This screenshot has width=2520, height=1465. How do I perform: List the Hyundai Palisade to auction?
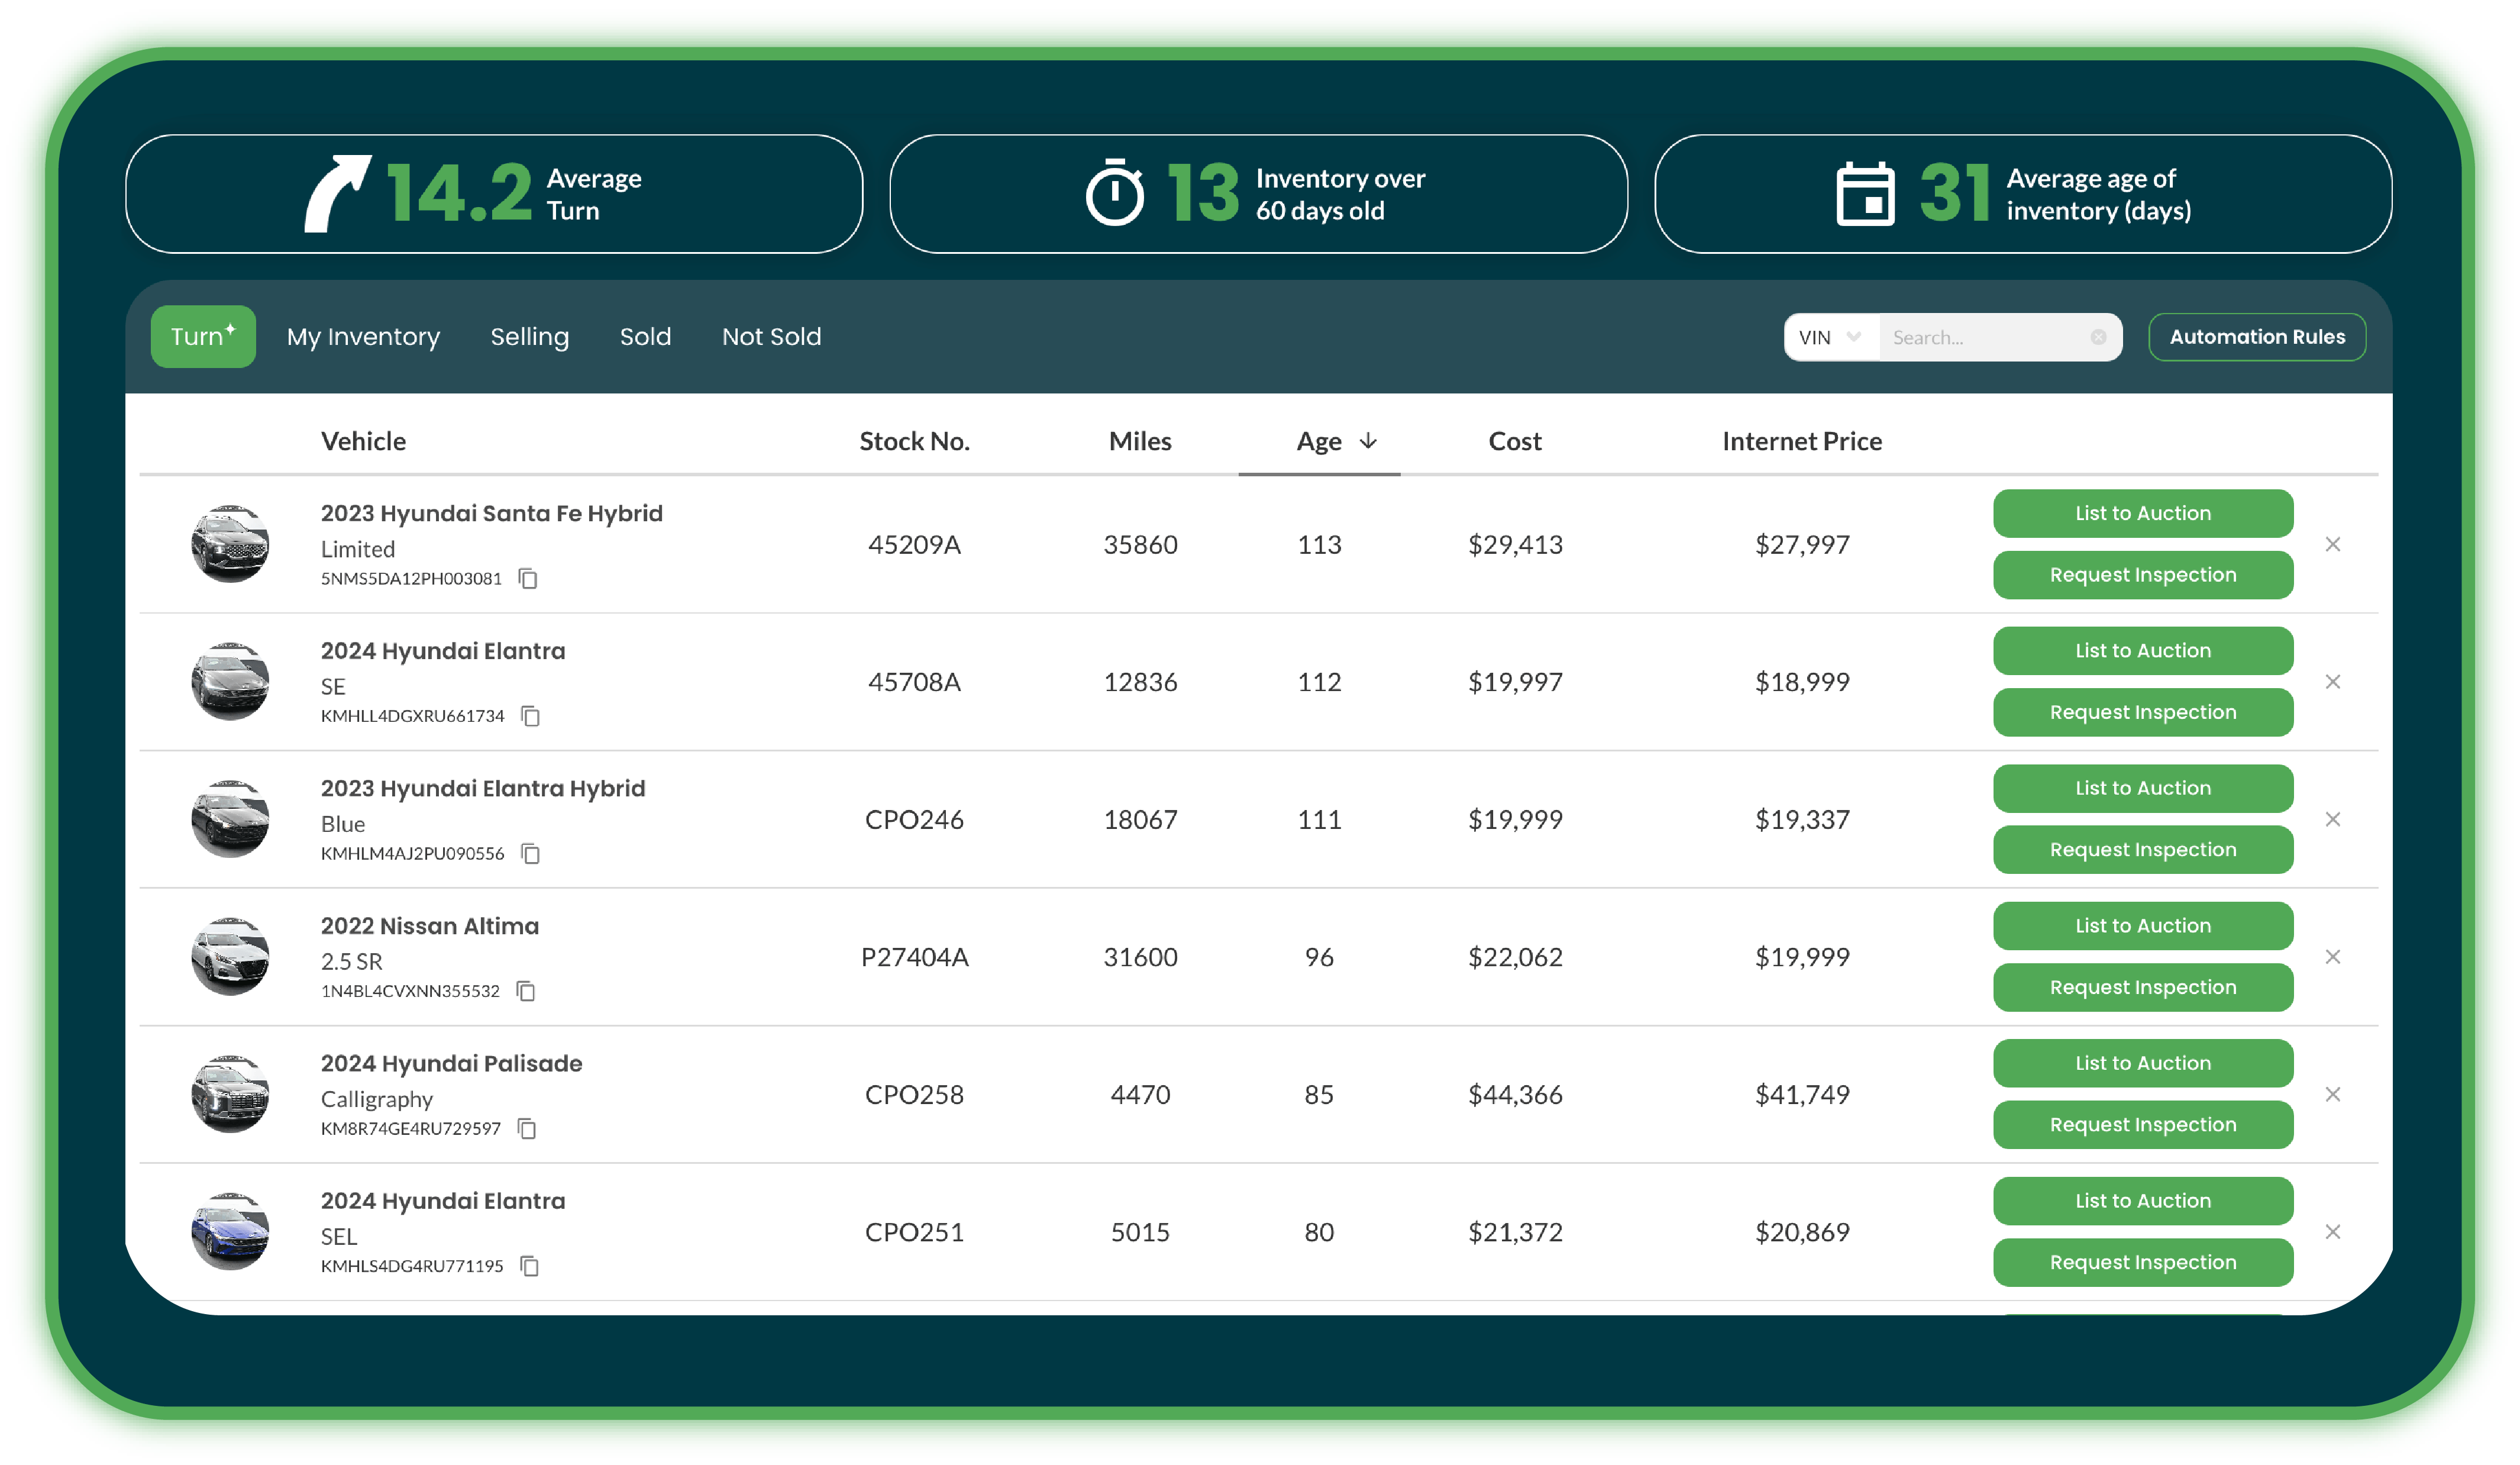point(2142,1063)
